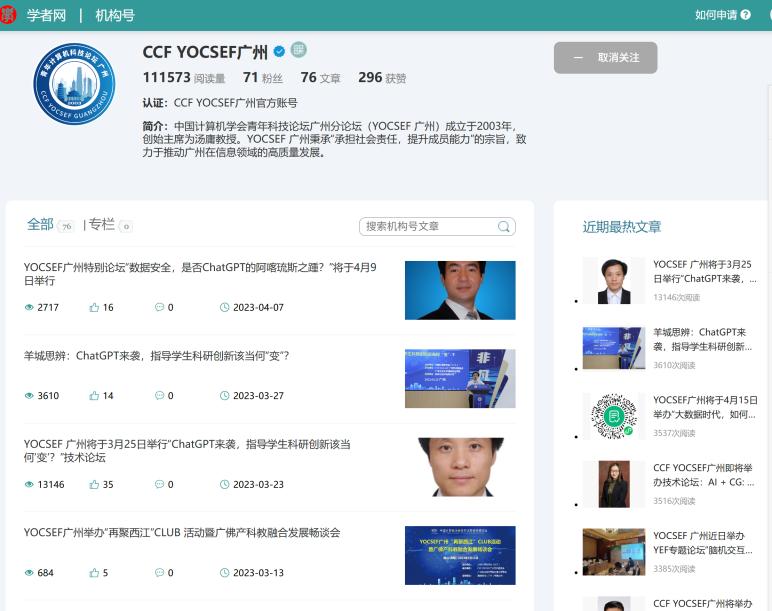
Task: Click the eye views icon showing 2717
Action: point(29,308)
